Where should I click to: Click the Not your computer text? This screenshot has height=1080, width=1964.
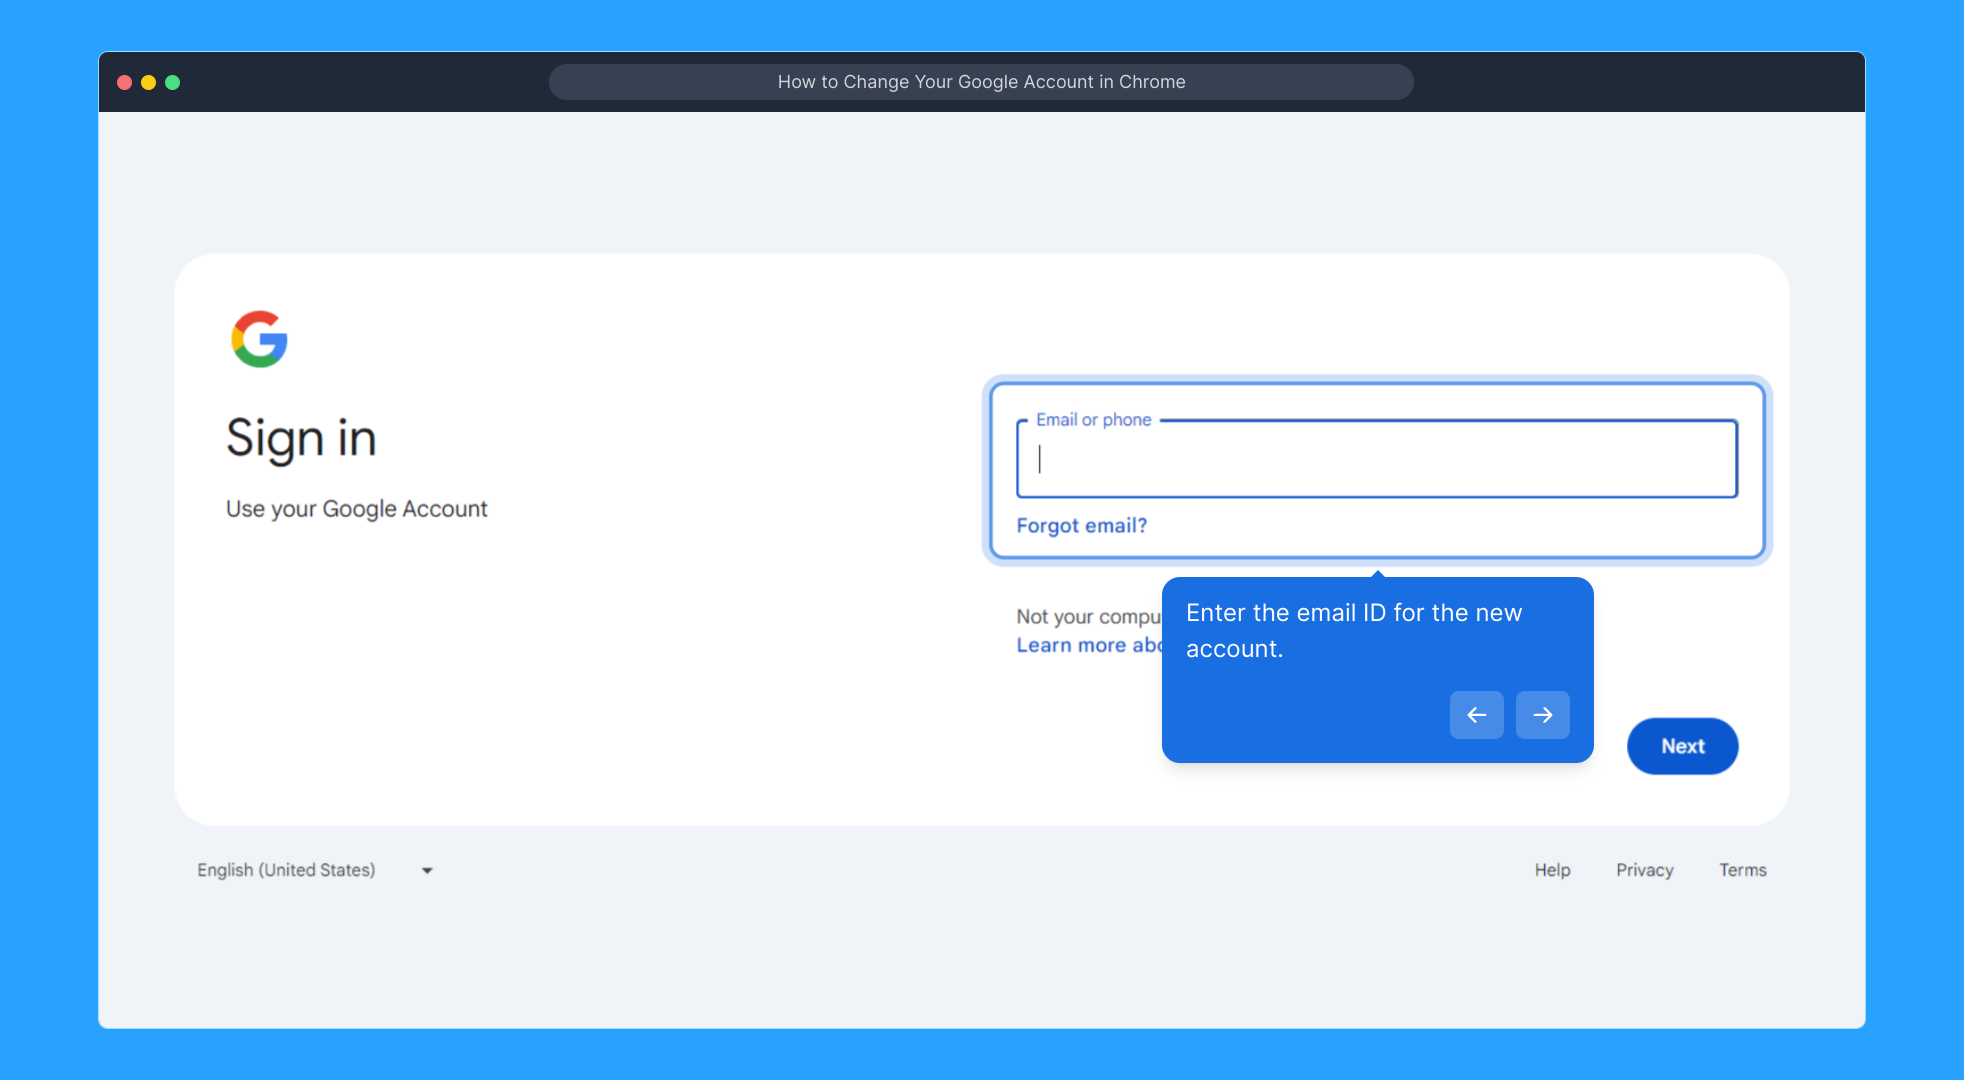click(1087, 617)
